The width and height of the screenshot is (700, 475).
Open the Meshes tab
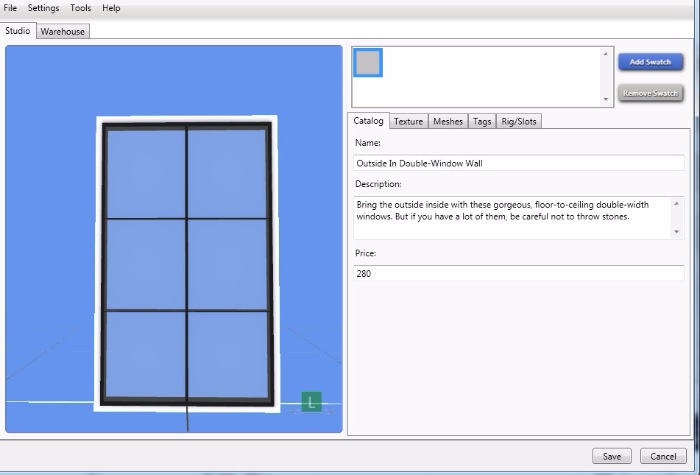(448, 121)
